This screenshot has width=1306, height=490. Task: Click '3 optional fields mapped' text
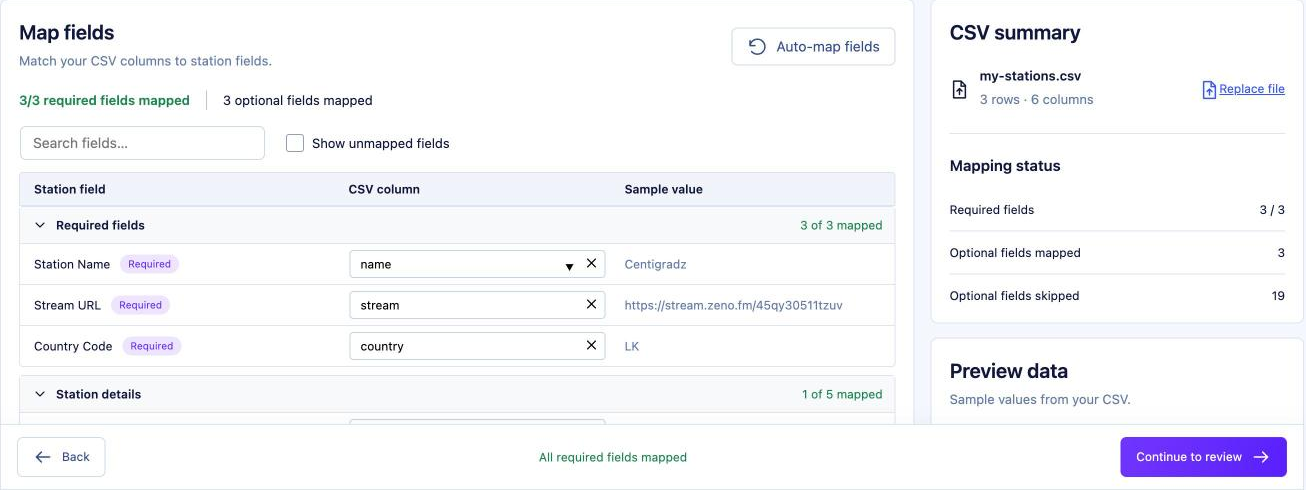298,100
